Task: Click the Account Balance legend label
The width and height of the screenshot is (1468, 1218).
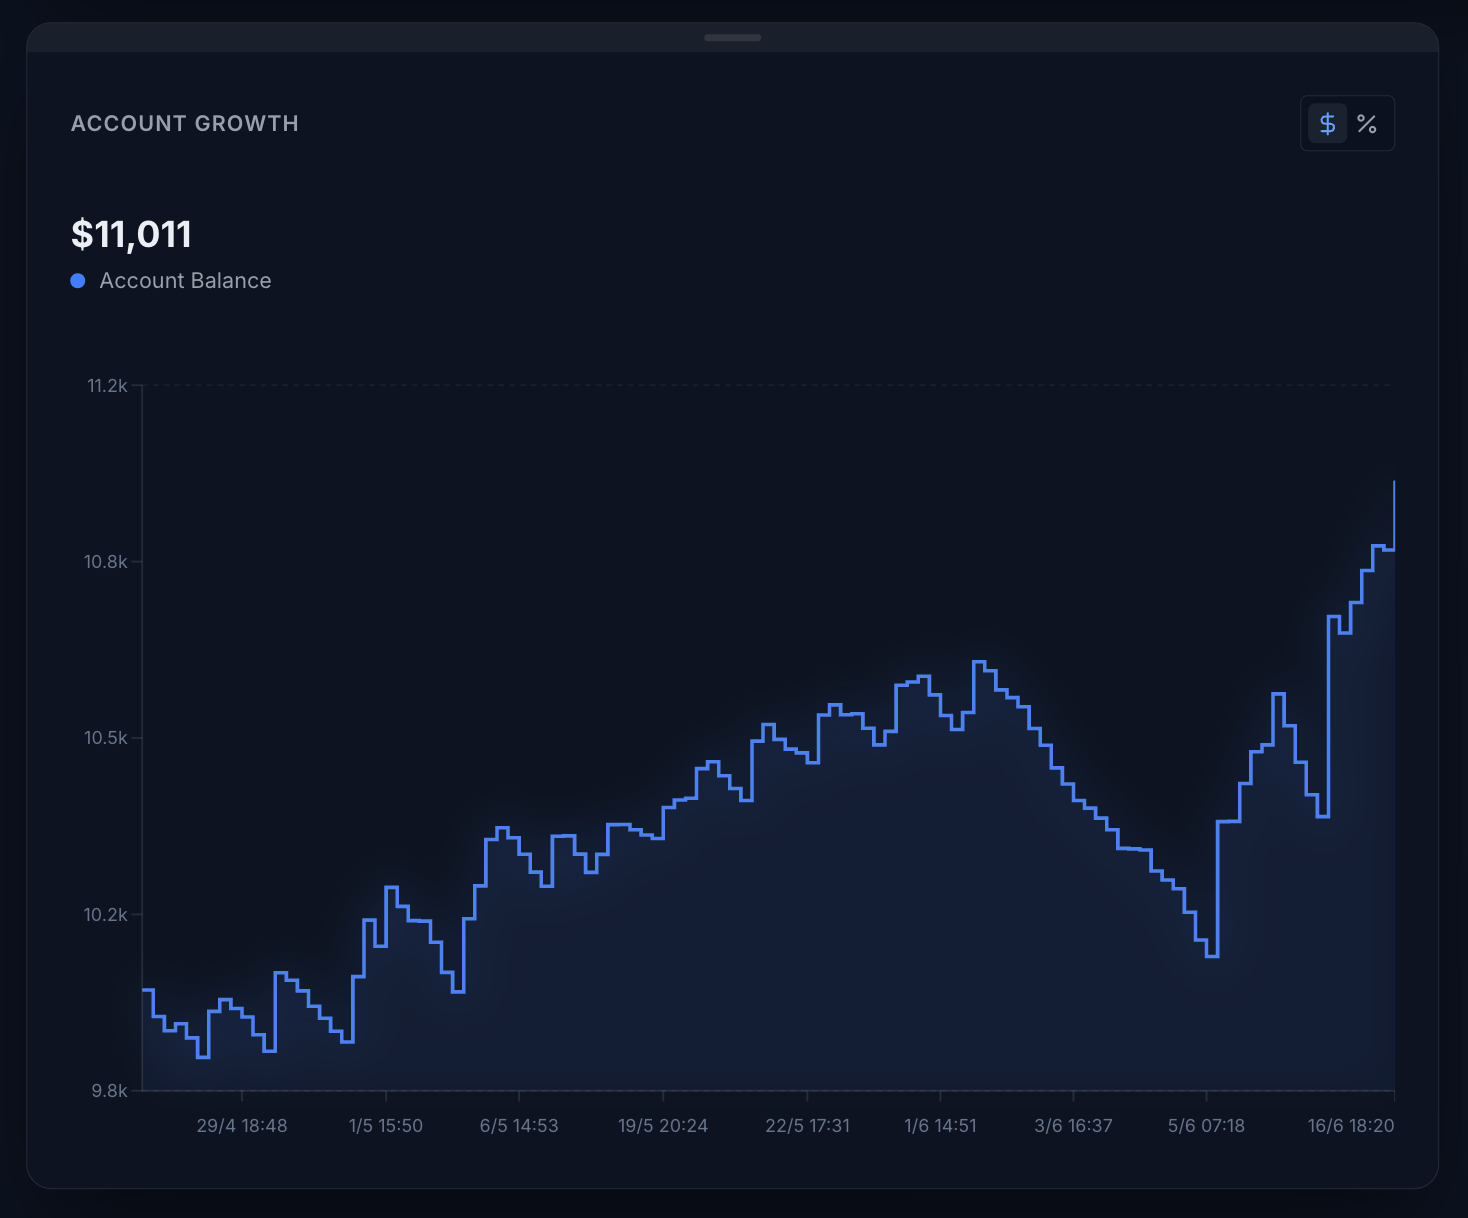Action: [185, 281]
